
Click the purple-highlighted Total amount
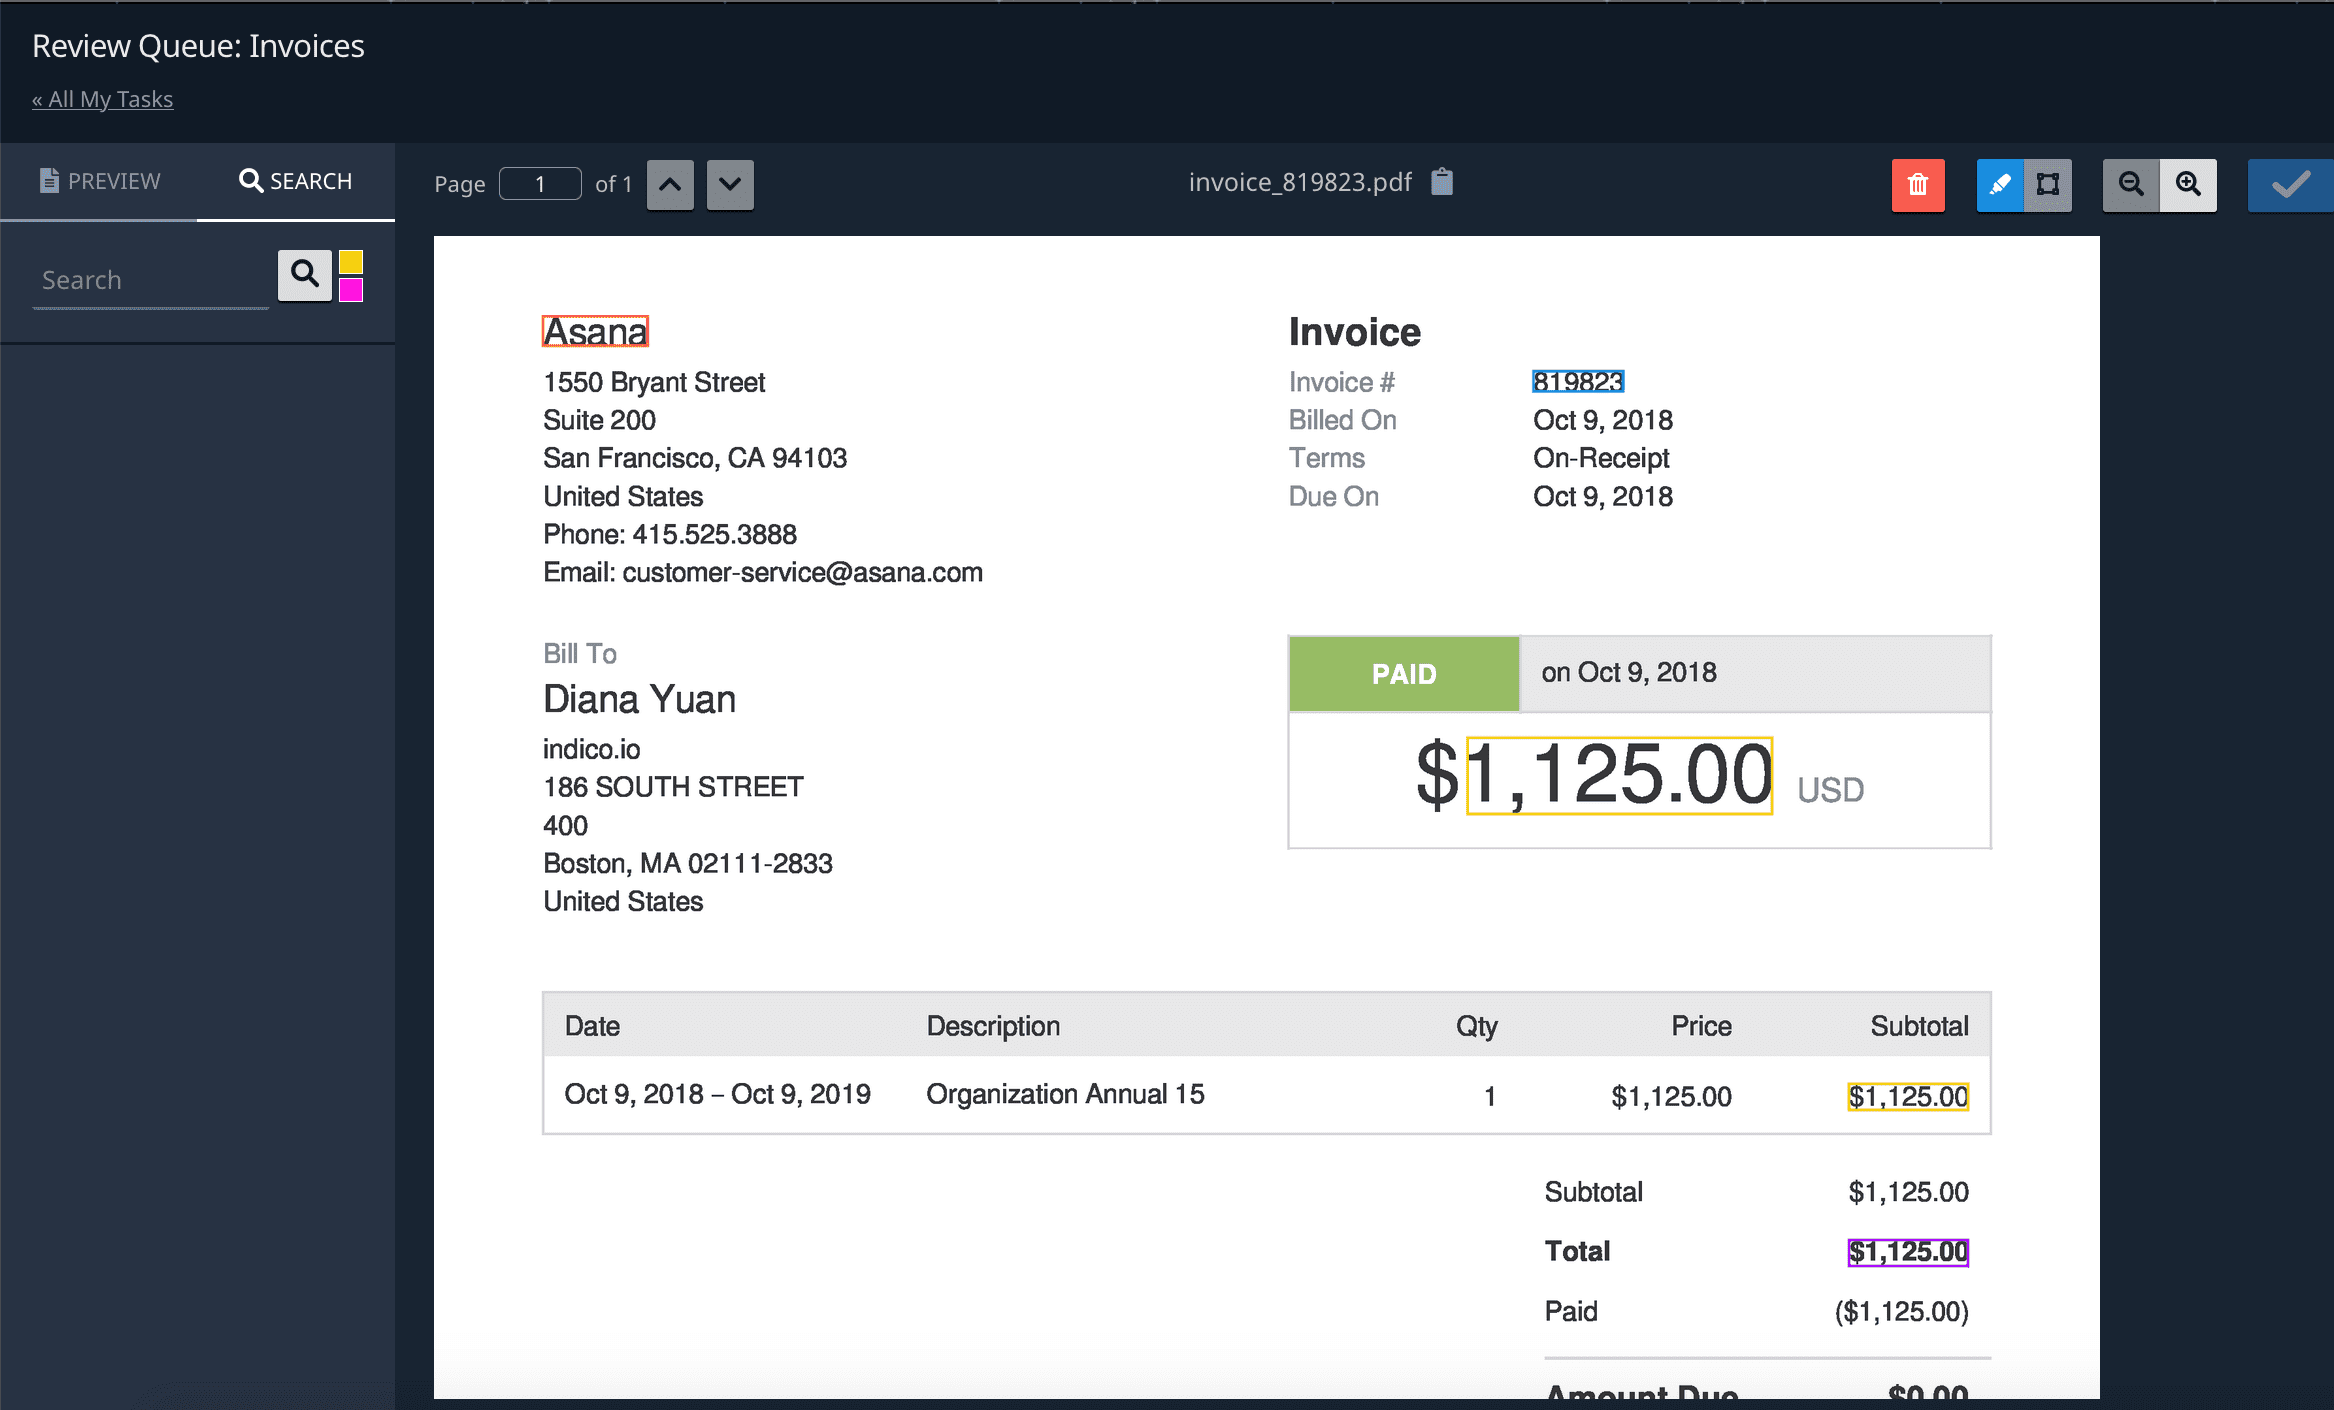1907,1251
